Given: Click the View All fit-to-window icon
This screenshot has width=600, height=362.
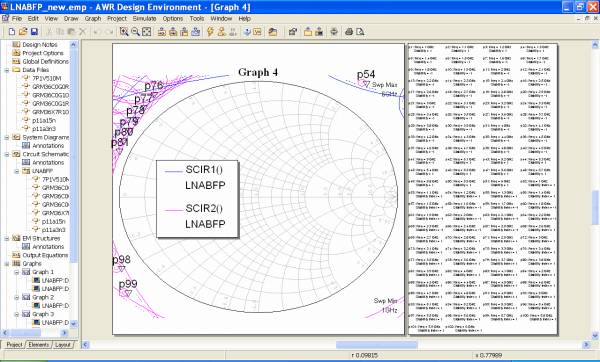Looking at the screenshot, I should click(x=147, y=32).
